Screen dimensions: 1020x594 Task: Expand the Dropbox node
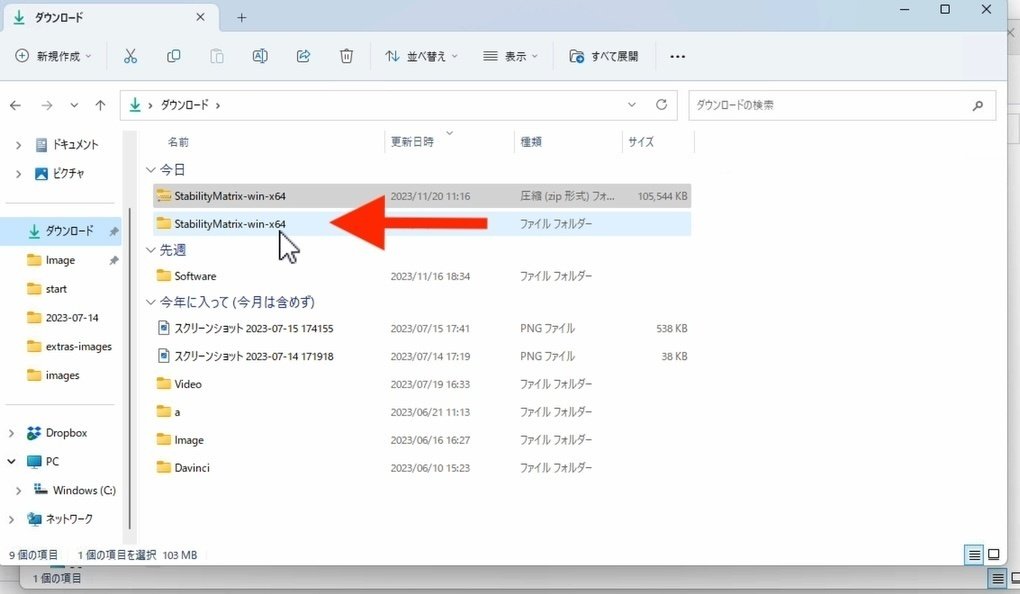coord(11,433)
